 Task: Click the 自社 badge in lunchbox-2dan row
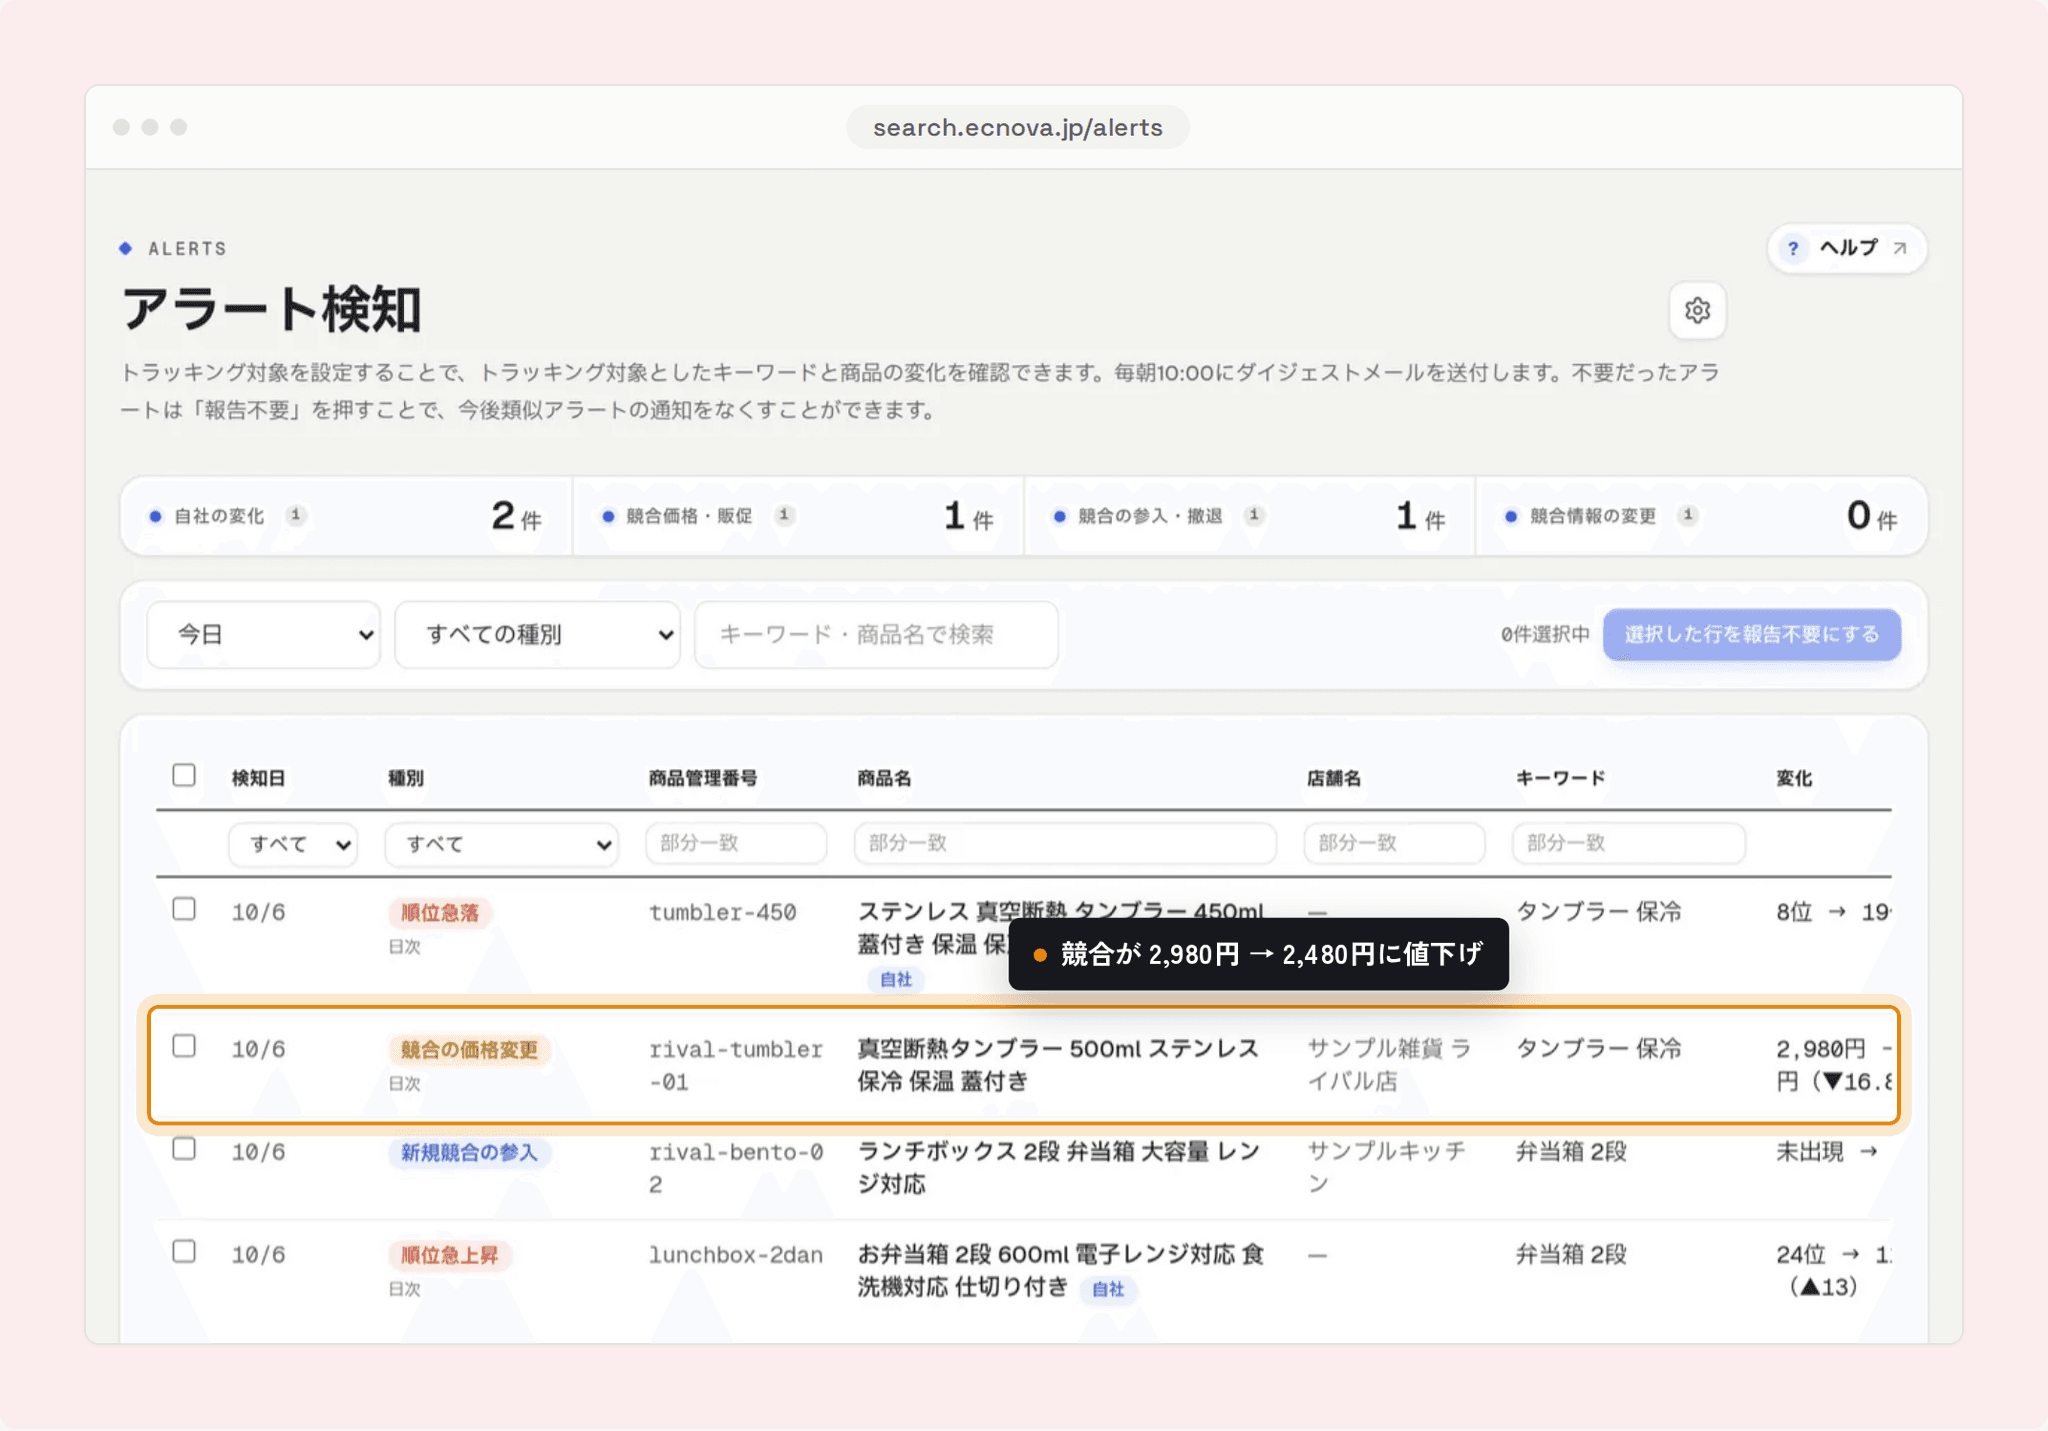click(x=1108, y=1289)
